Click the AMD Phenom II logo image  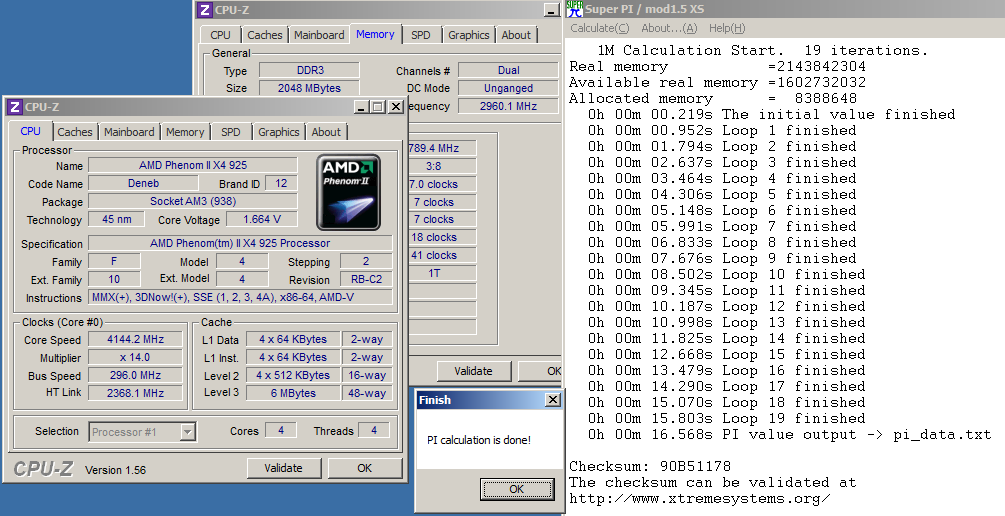(349, 192)
